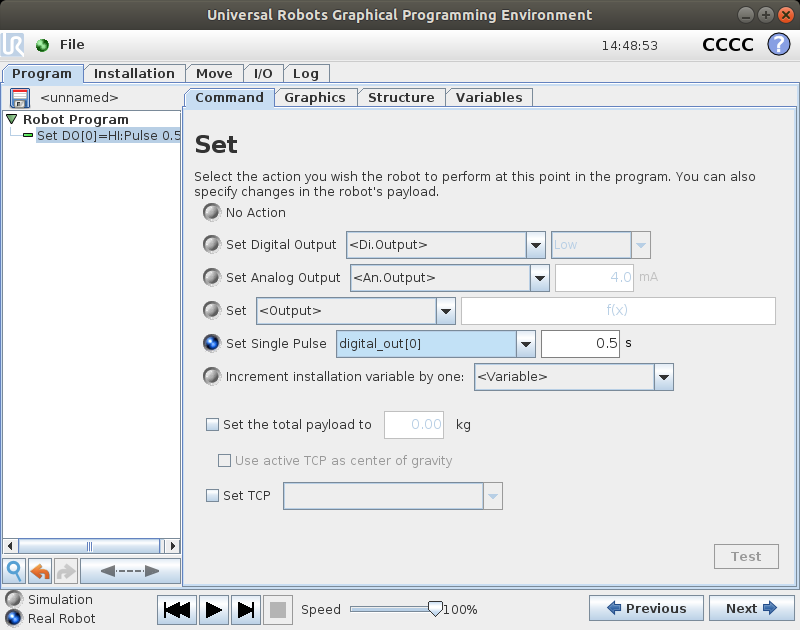Click the Speed slider handle
Image resolution: width=800 pixels, height=630 pixels.
tap(434, 608)
